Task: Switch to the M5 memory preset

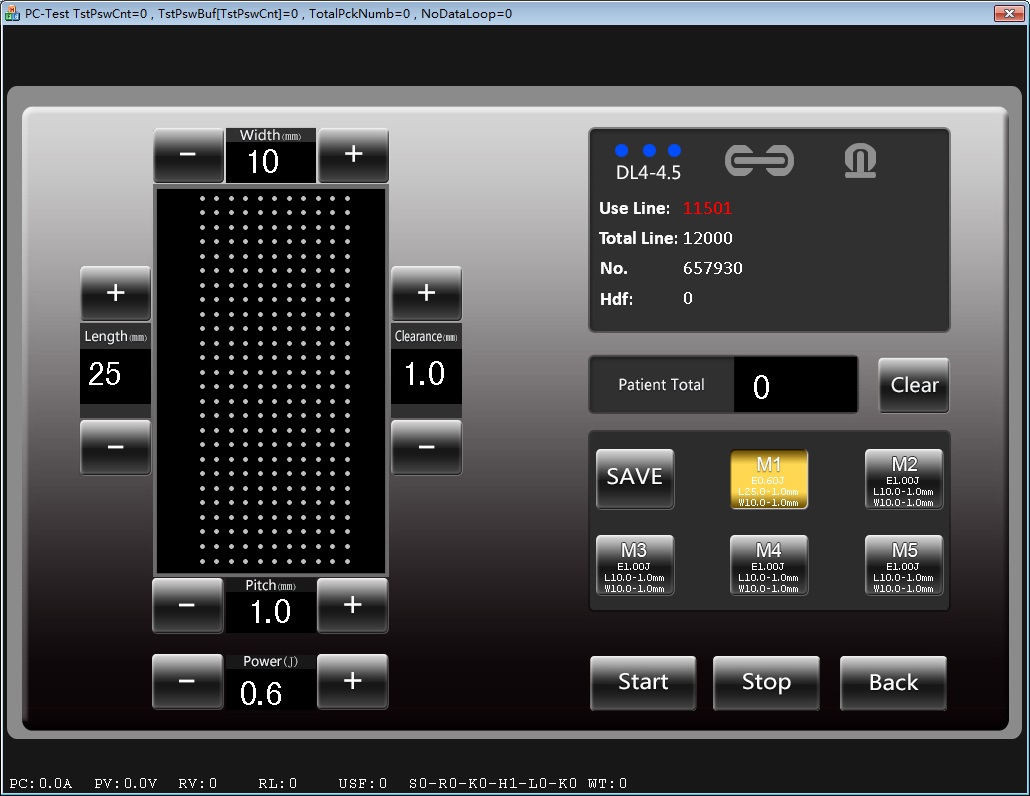Action: [x=903, y=566]
